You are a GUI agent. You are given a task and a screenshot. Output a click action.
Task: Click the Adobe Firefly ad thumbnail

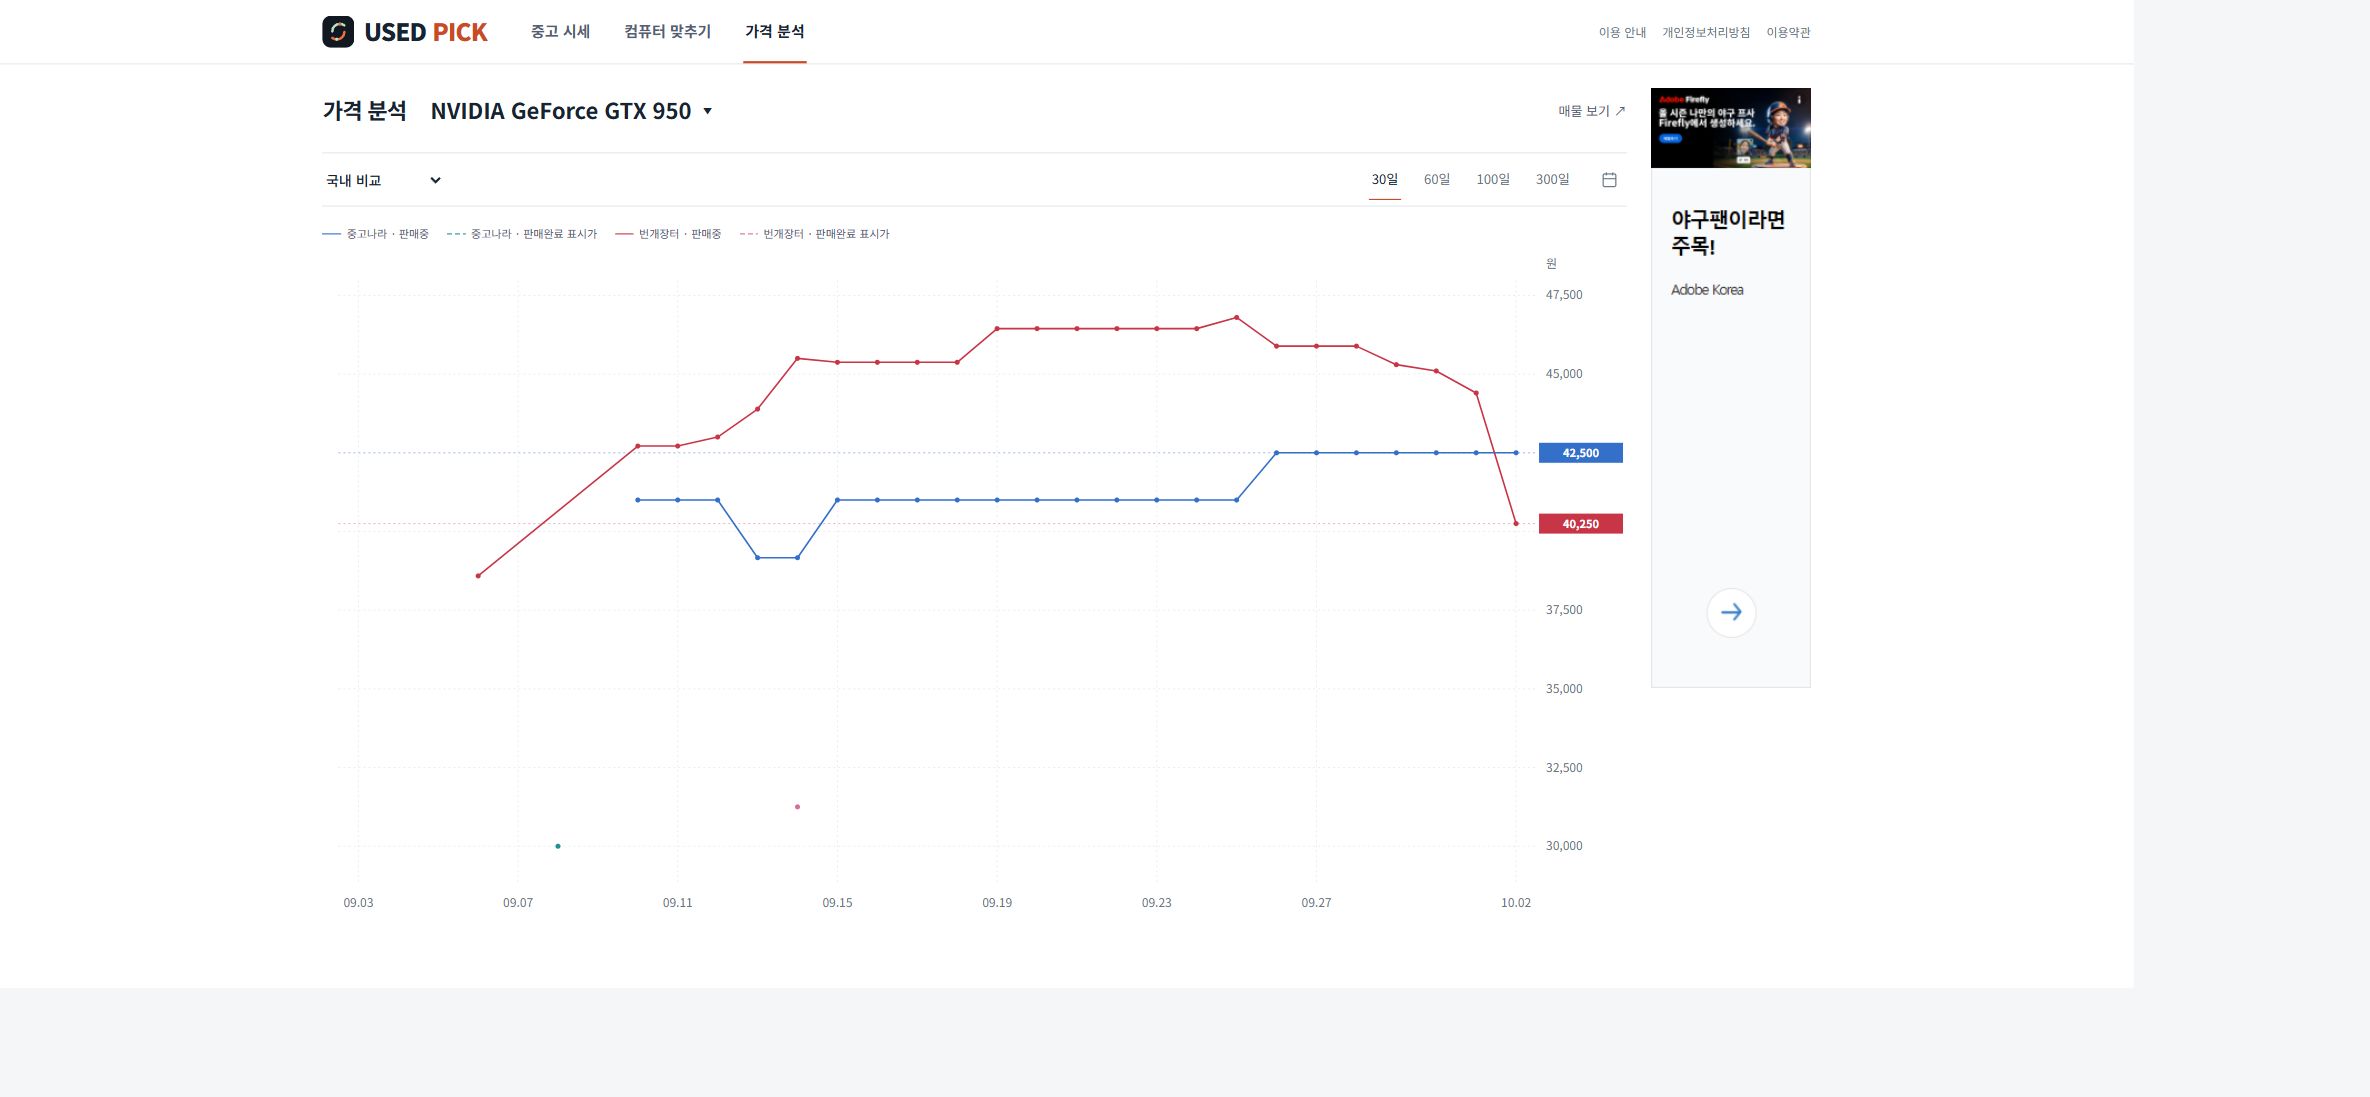click(1730, 128)
